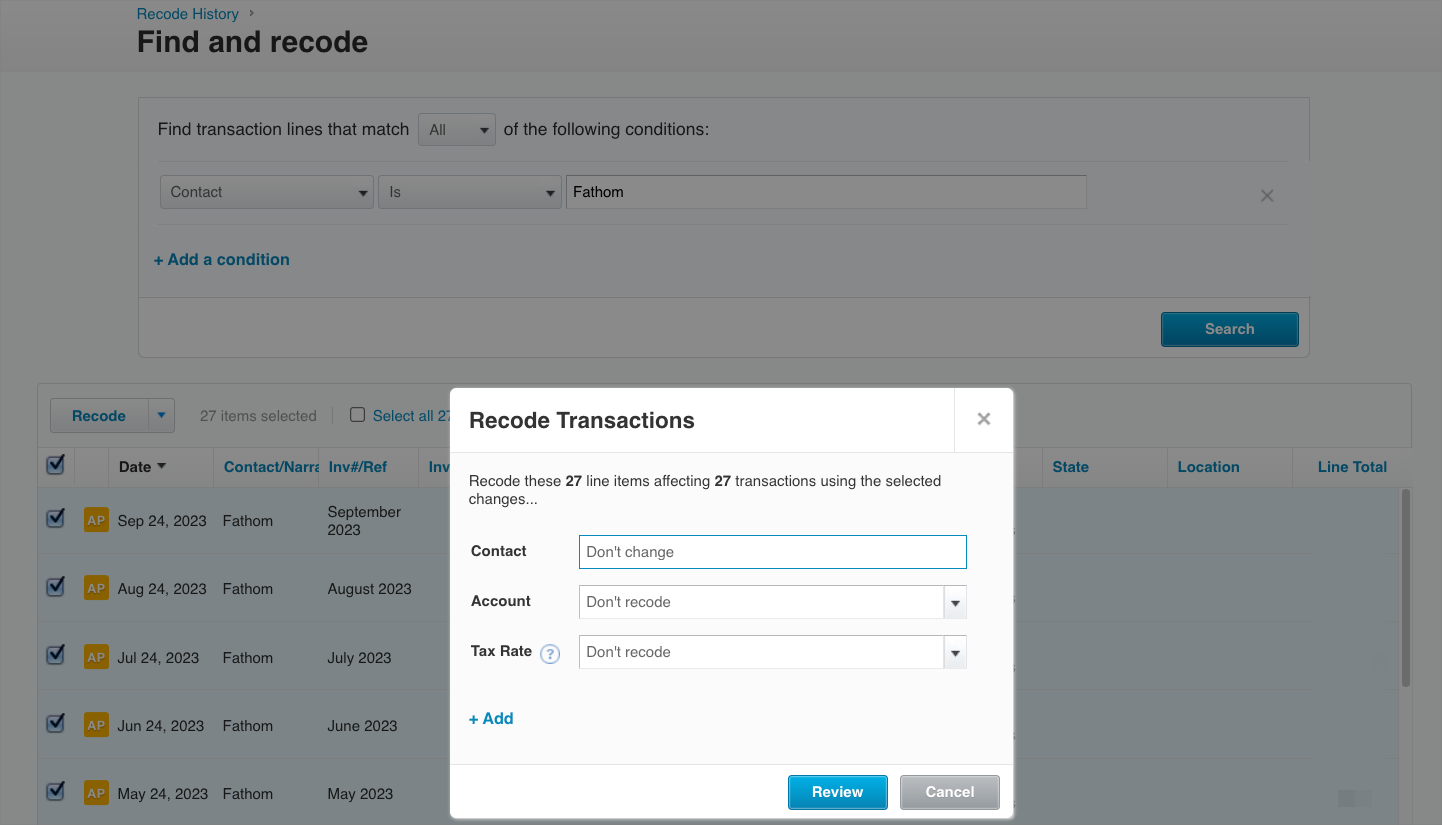The width and height of the screenshot is (1442, 825).
Task: Click the breadcrumb chevron after Recode History
Action: point(250,14)
